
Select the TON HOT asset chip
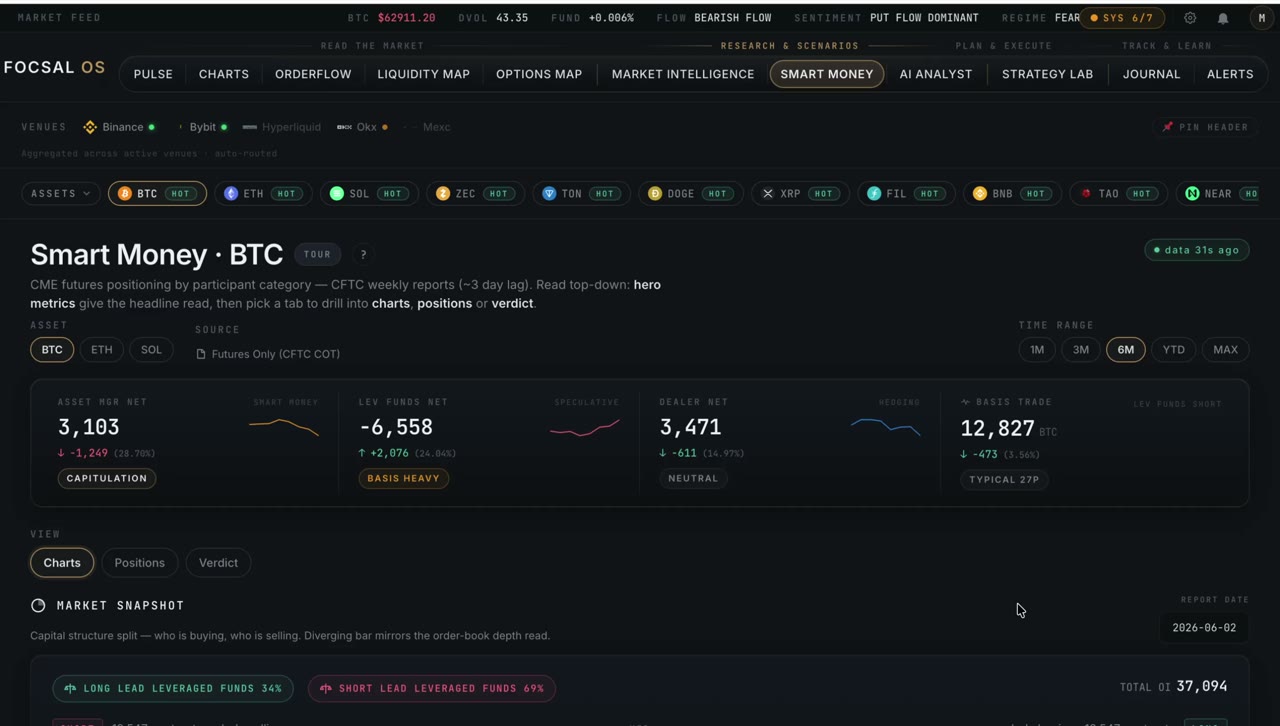coord(581,194)
